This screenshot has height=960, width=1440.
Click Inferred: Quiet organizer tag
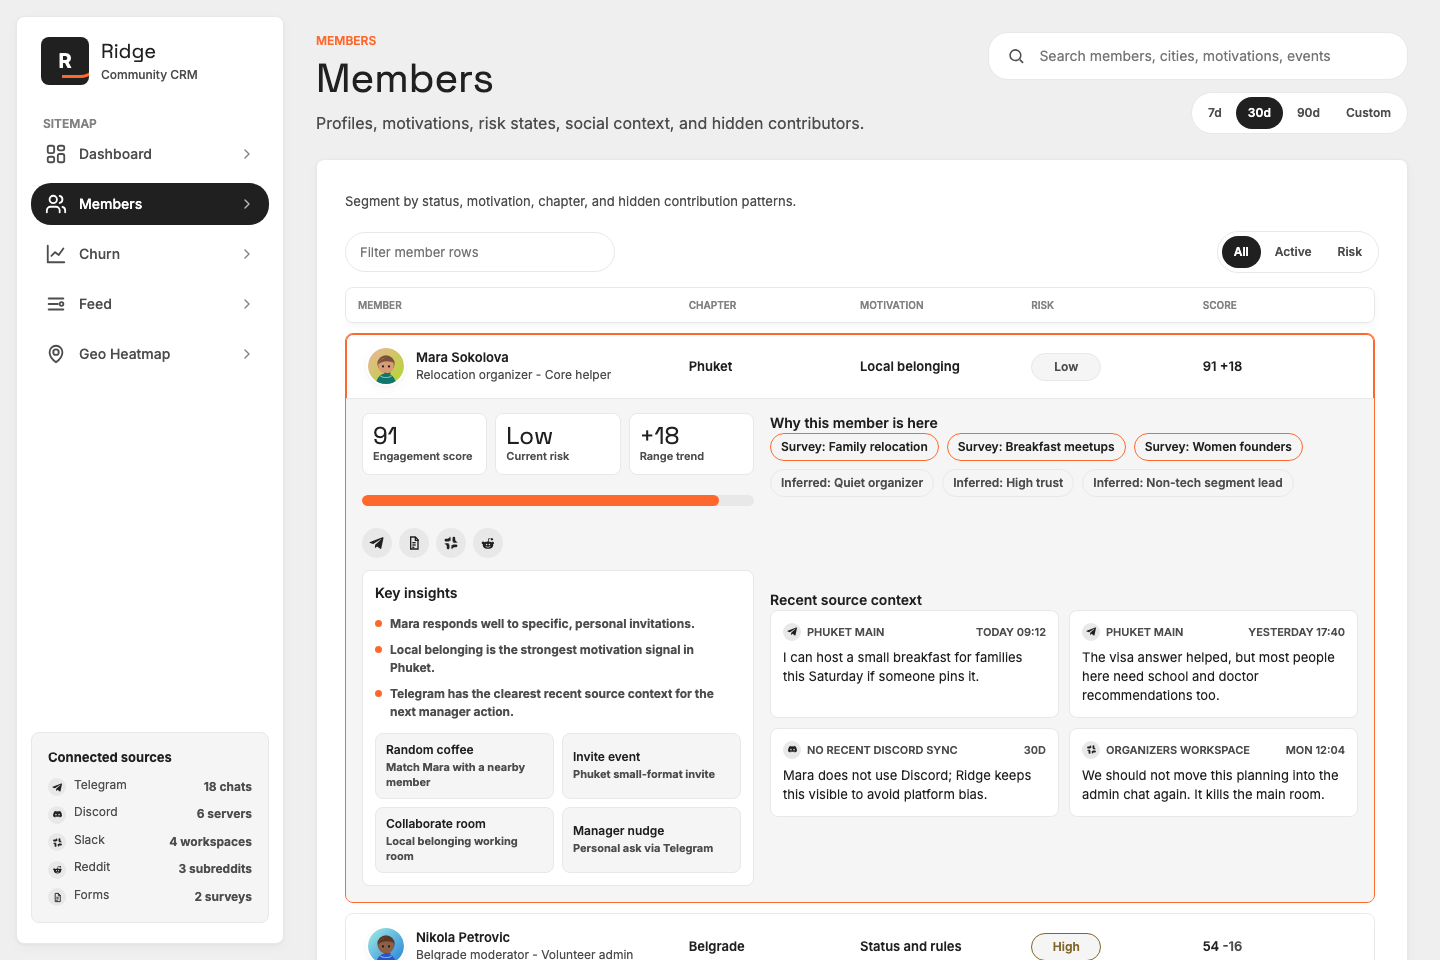(852, 483)
